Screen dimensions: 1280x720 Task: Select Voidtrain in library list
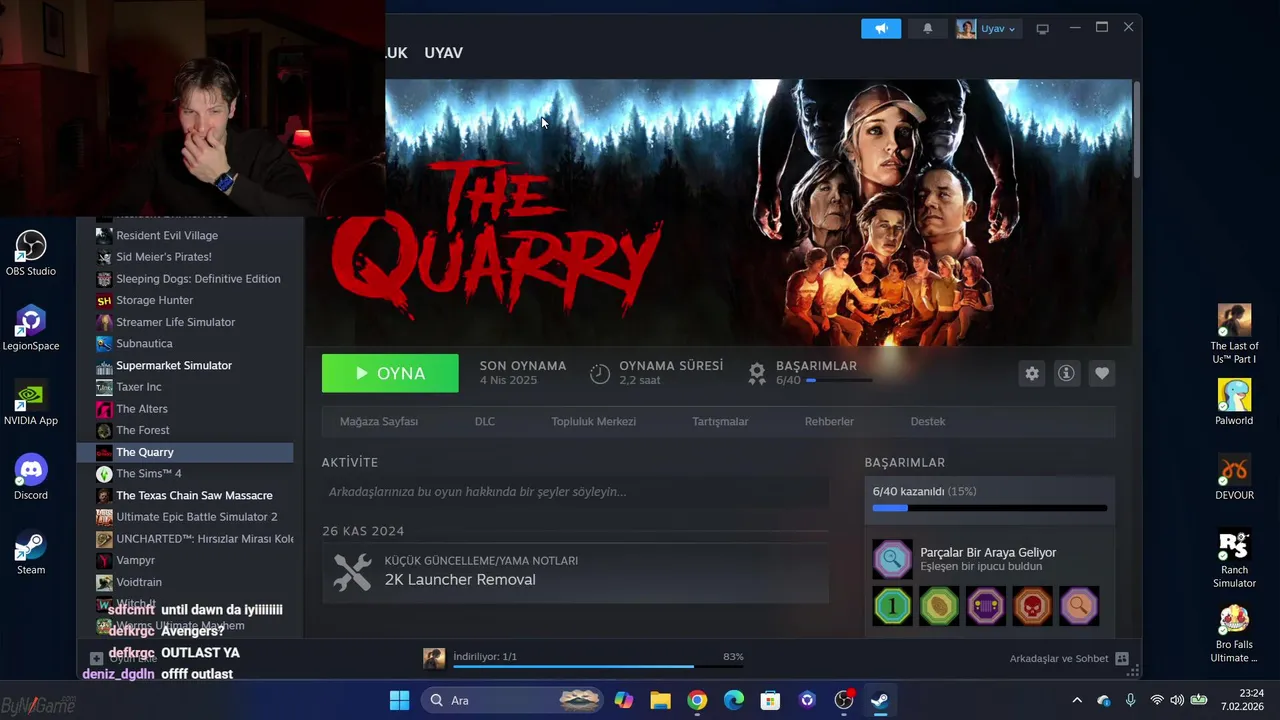138,582
